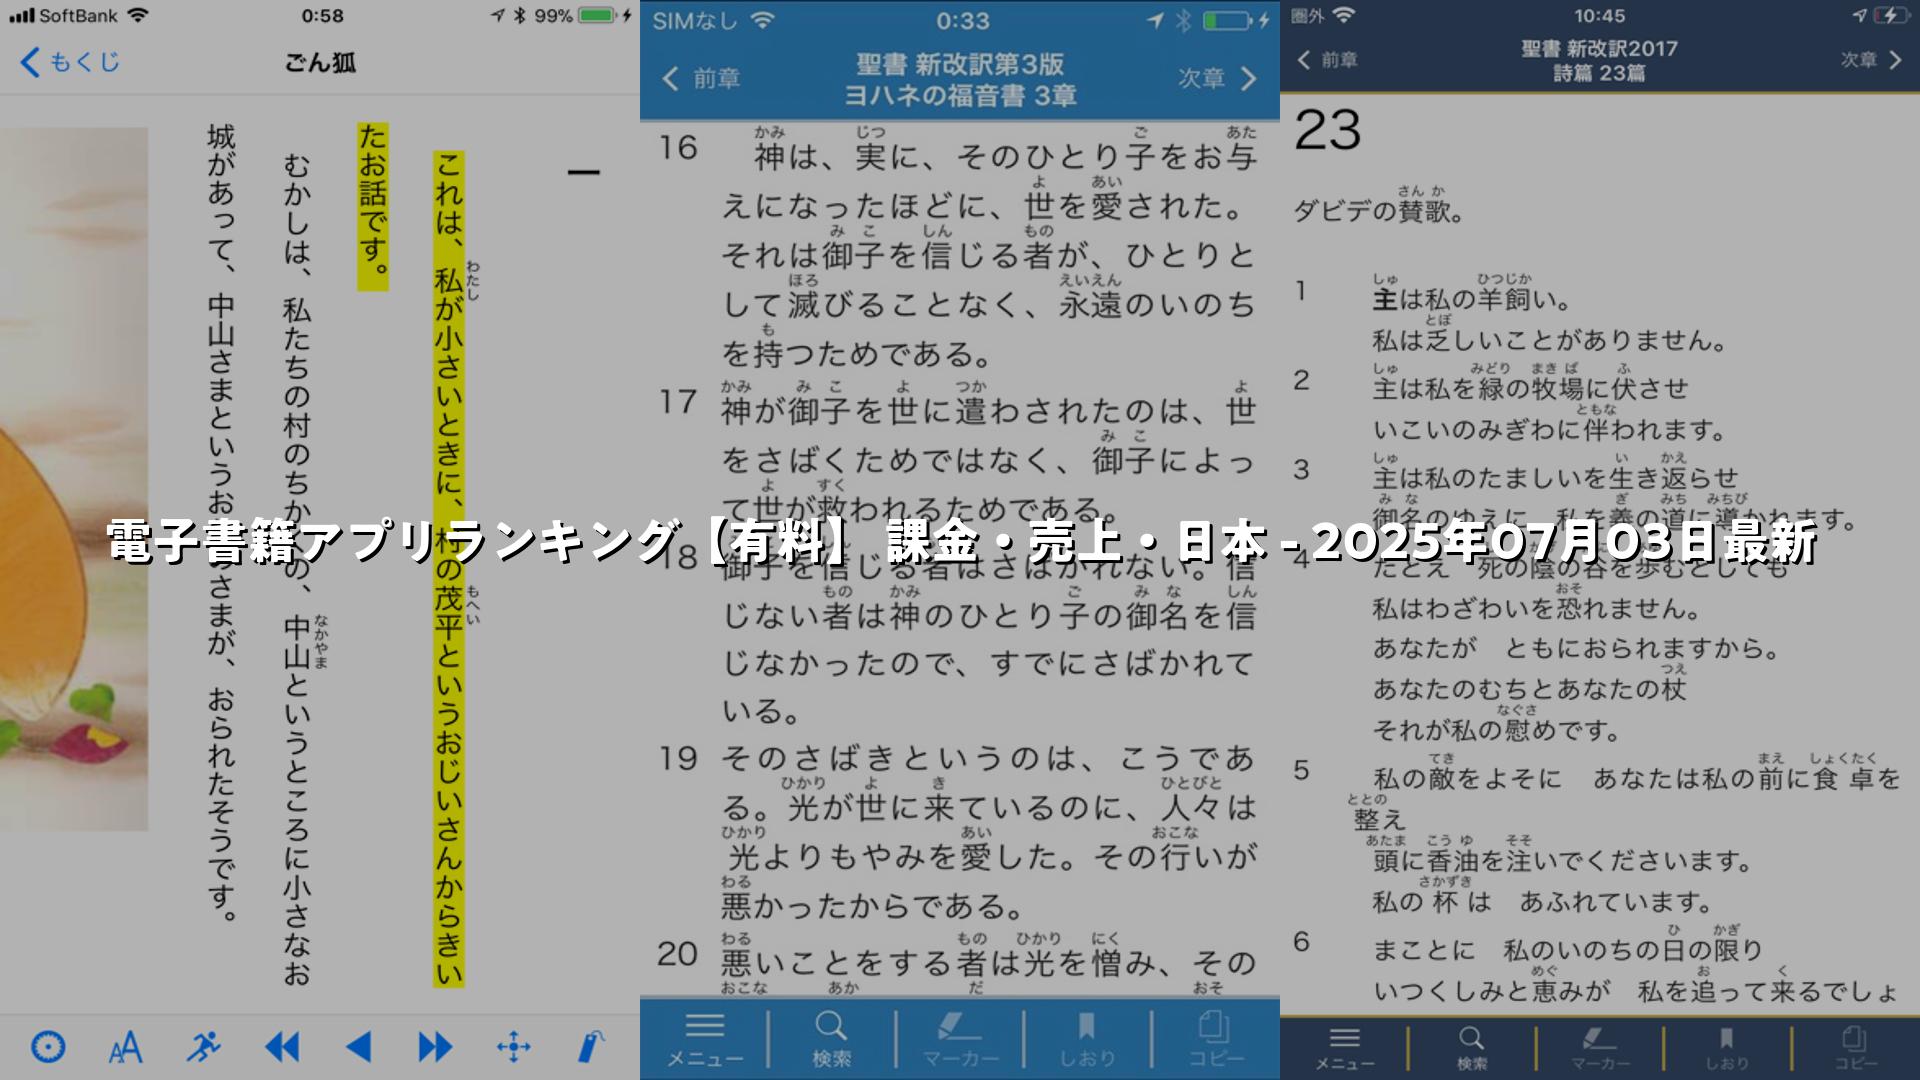Tap the SoftBank carrier status text
This screenshot has width=1920, height=1080.
(x=78, y=16)
